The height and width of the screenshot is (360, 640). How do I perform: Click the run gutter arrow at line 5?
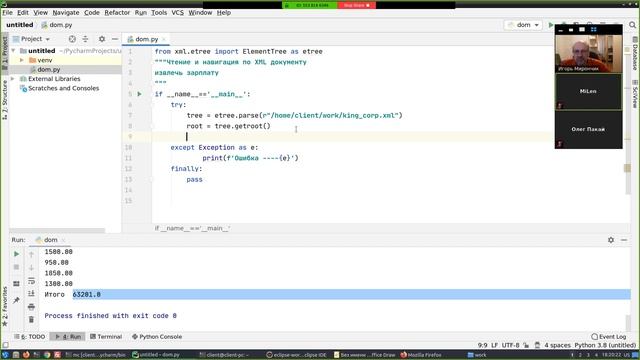140,94
